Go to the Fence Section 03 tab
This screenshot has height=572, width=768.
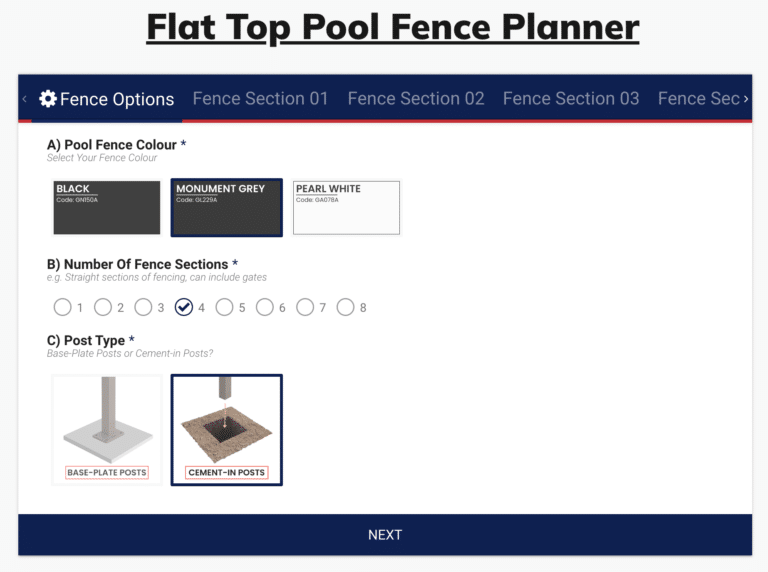[571, 99]
